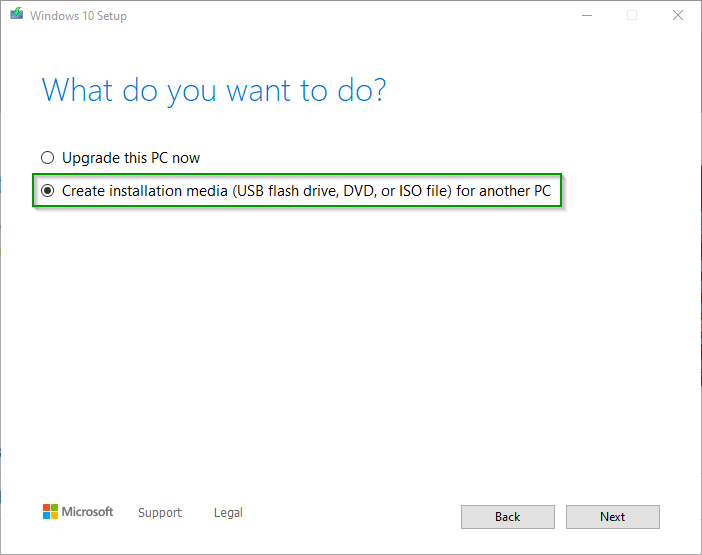Image resolution: width=702 pixels, height=555 pixels.
Task: Click the maximize button in the title bar
Action: (x=632, y=15)
